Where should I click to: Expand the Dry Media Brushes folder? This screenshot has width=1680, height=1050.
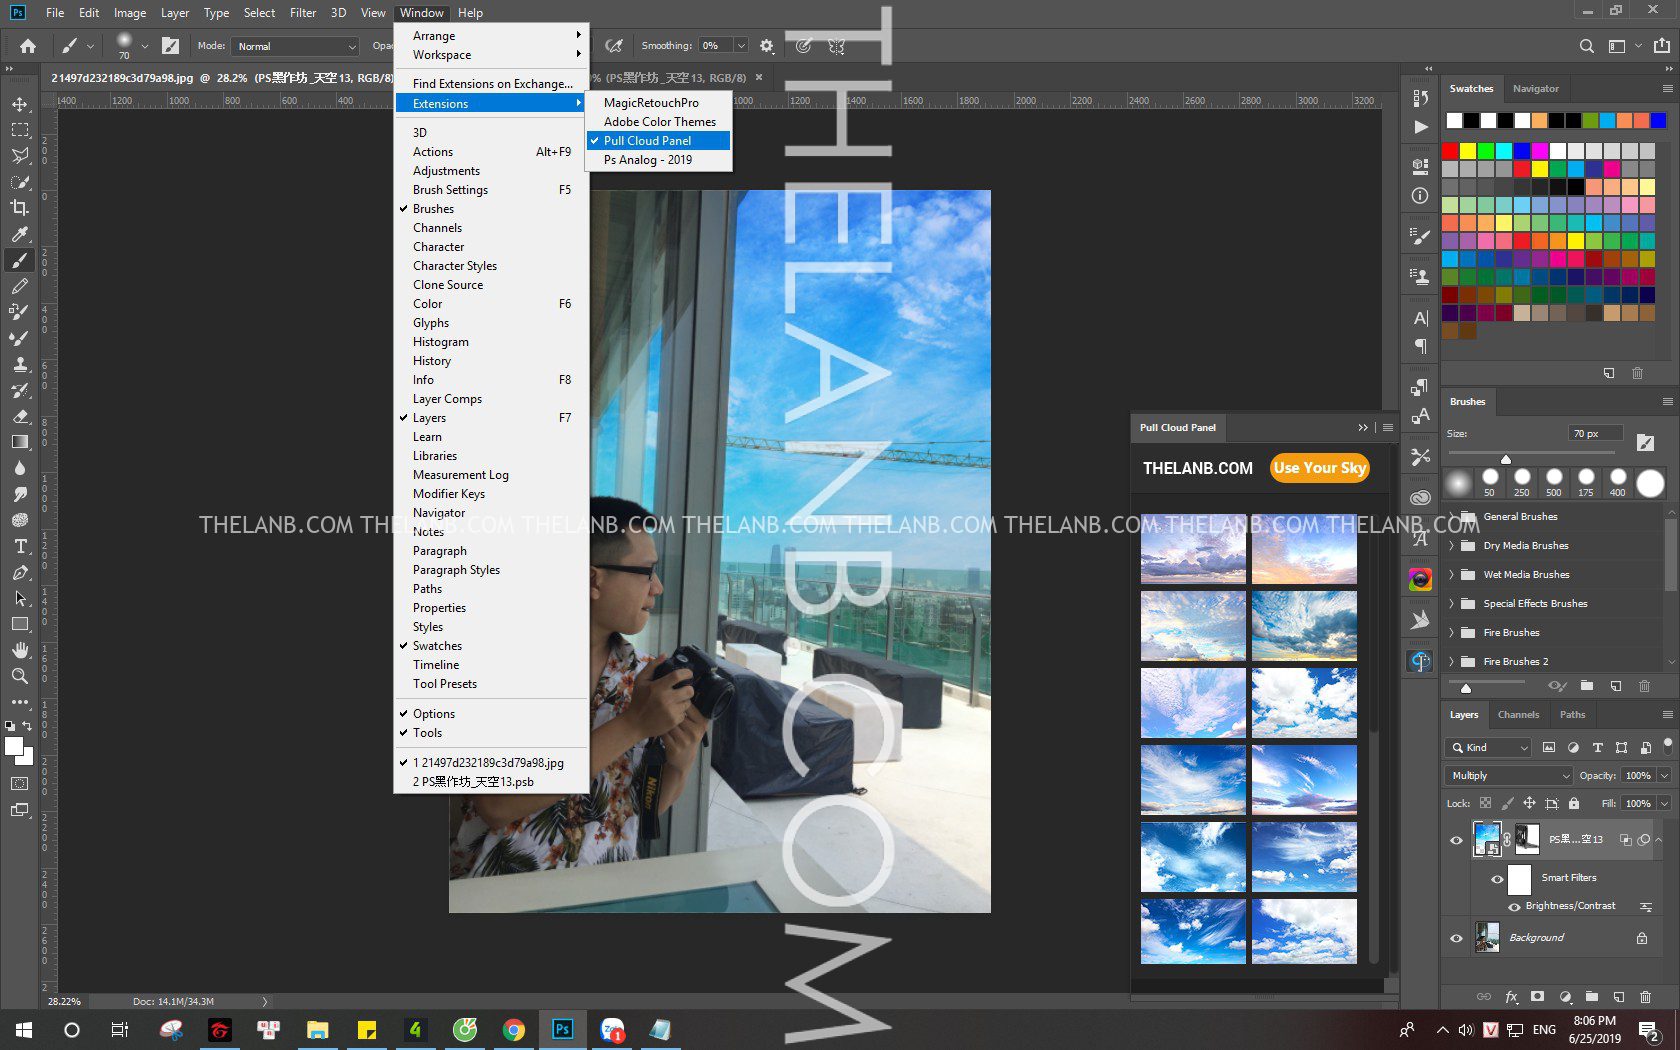coord(1452,546)
